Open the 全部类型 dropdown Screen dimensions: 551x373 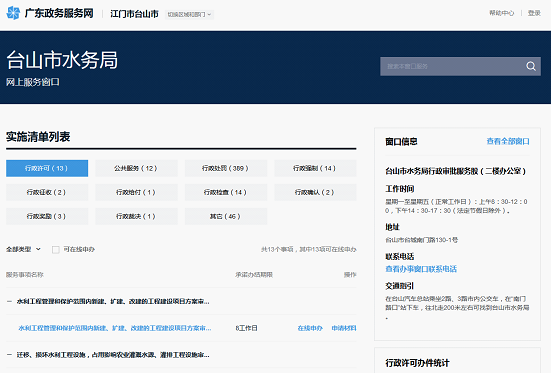(24, 249)
